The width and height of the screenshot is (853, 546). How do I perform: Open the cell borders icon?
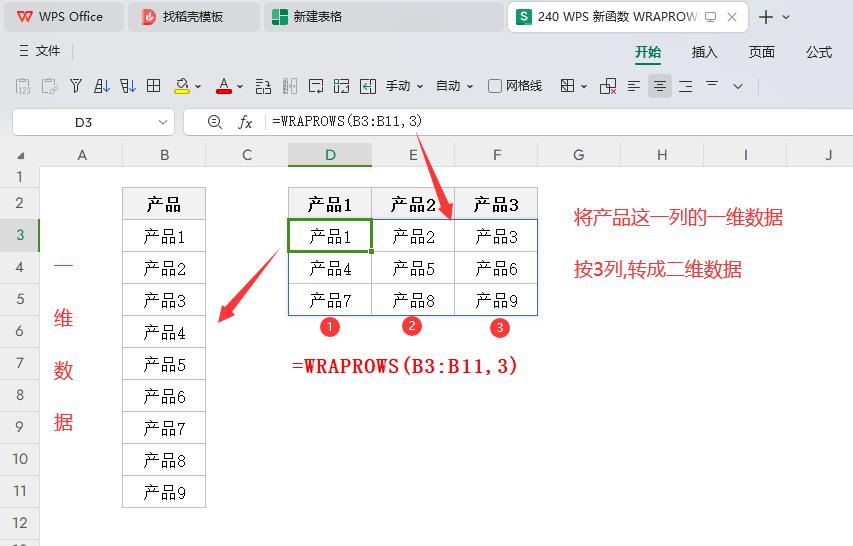point(153,87)
